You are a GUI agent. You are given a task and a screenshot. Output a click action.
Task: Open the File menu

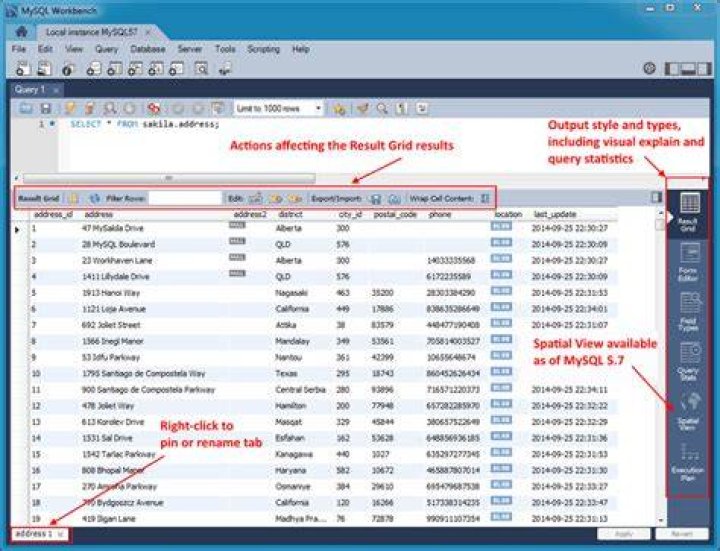coord(19,49)
